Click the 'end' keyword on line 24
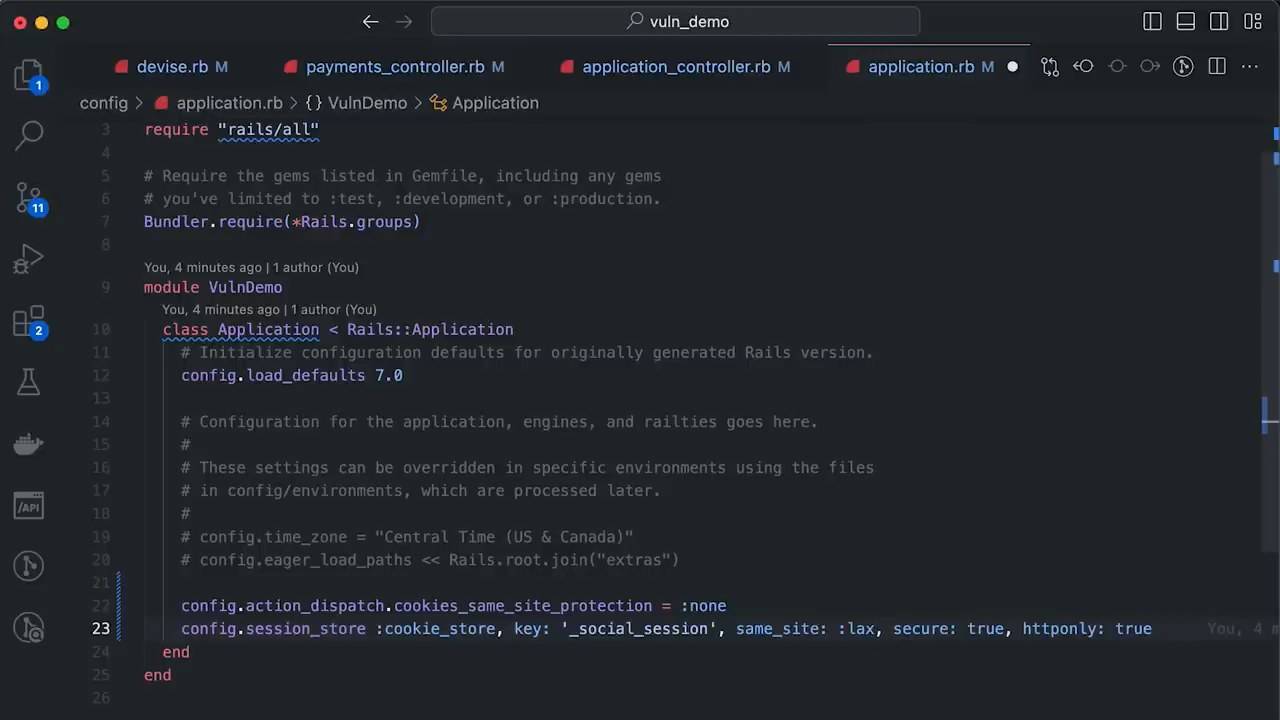Viewport: 1280px width, 720px height. pyautogui.click(x=176, y=652)
